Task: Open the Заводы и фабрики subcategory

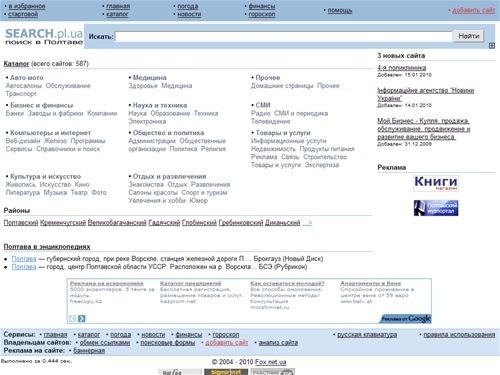Action: click(x=55, y=113)
